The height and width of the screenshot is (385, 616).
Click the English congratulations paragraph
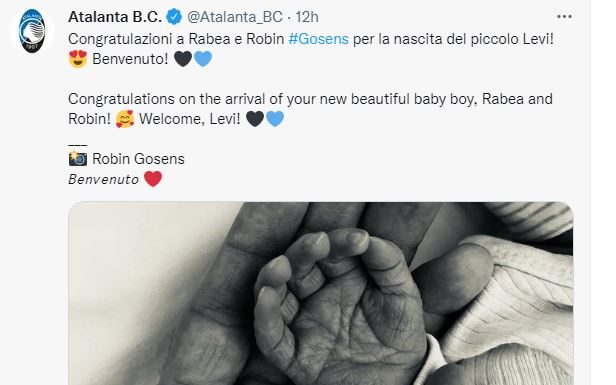(310, 109)
